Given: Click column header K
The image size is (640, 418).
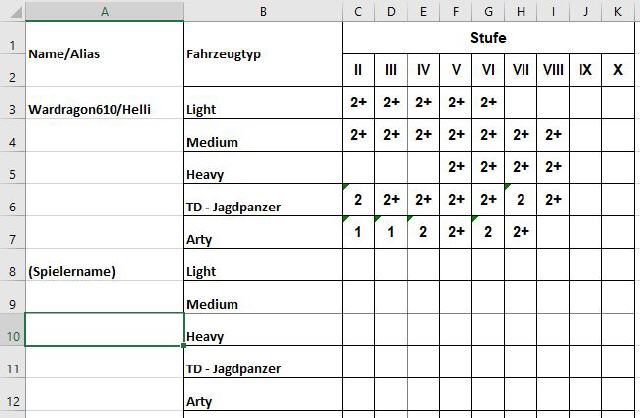Looking at the screenshot, I should [618, 11].
